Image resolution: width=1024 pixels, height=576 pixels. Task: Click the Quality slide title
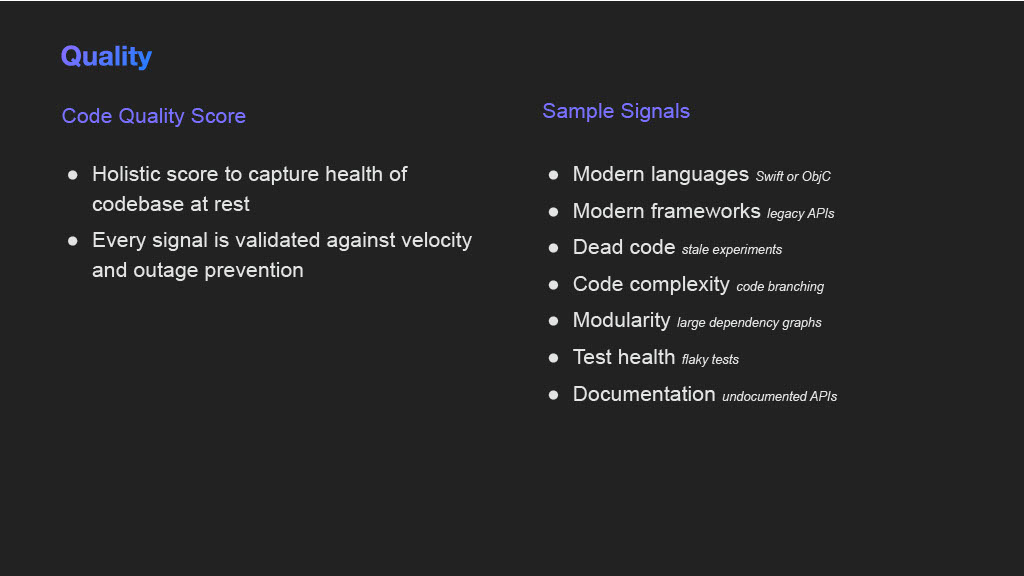106,57
